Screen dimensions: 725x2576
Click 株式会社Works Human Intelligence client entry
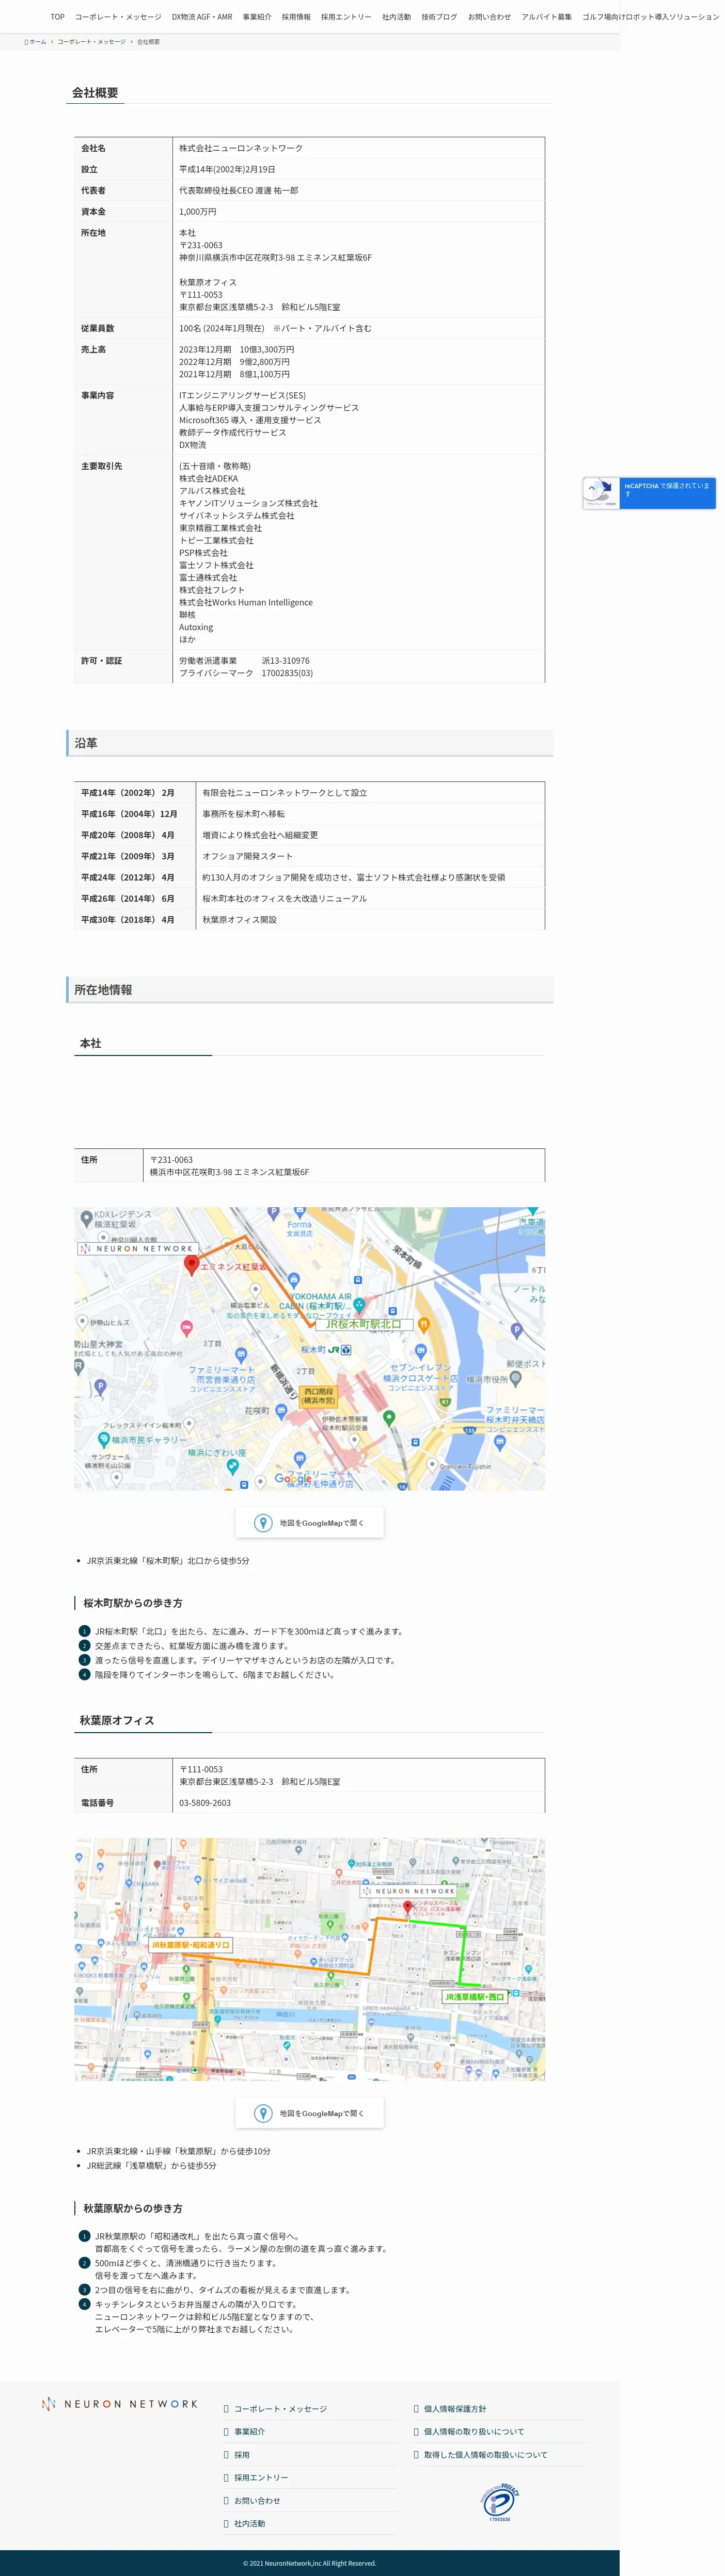(246, 602)
